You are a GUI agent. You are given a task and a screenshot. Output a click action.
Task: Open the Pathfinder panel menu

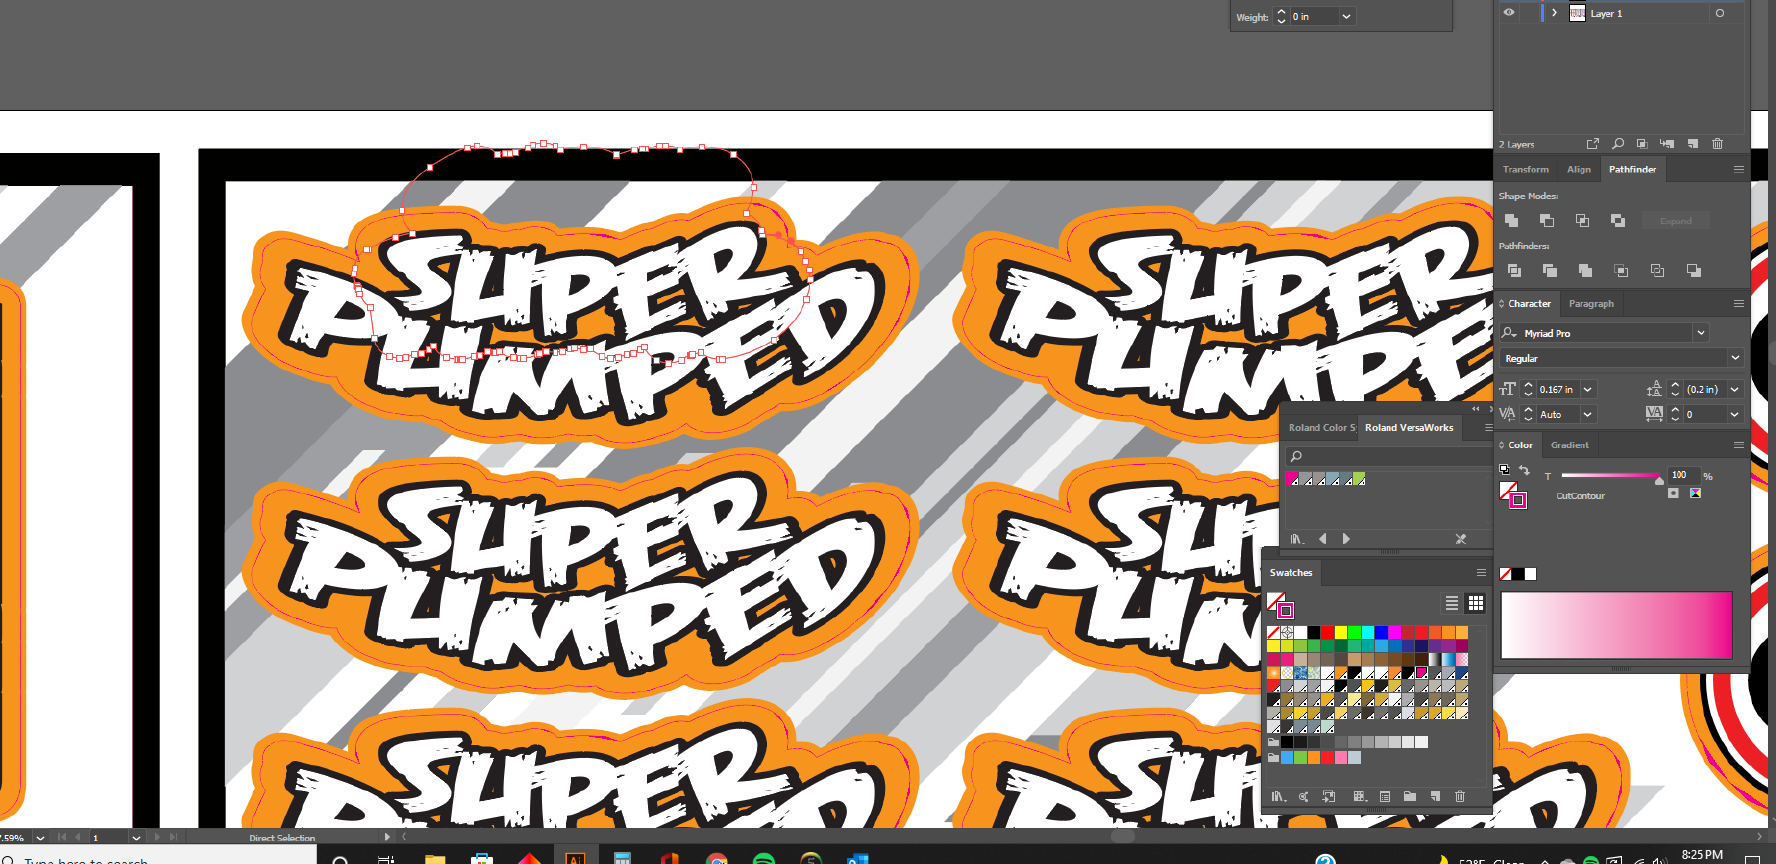coord(1739,170)
